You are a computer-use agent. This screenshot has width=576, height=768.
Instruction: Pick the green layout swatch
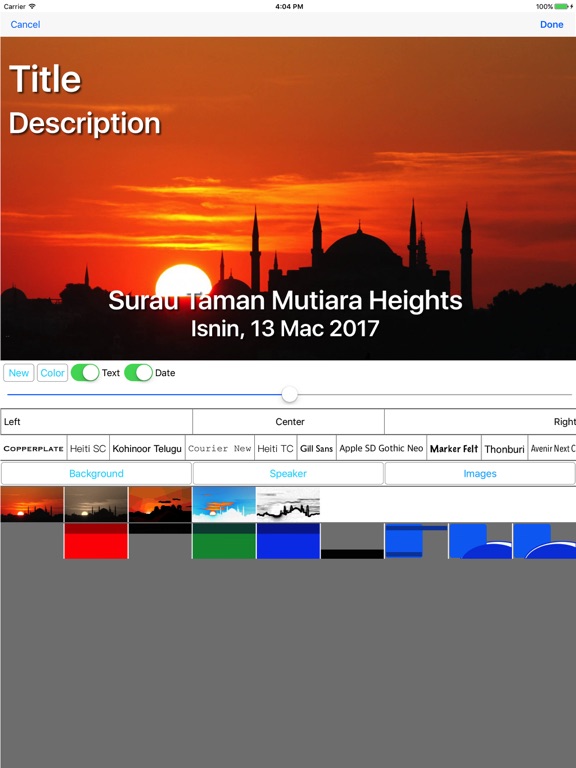point(224,541)
